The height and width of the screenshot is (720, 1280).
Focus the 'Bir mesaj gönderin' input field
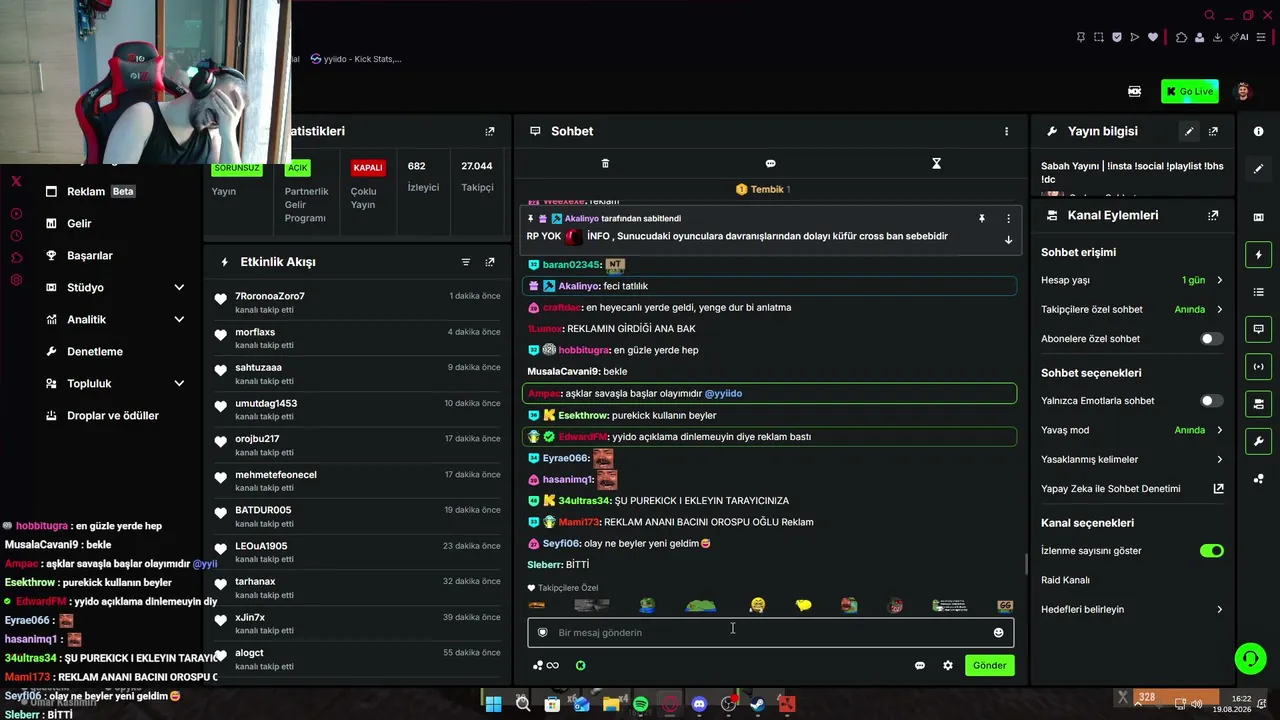pos(770,632)
